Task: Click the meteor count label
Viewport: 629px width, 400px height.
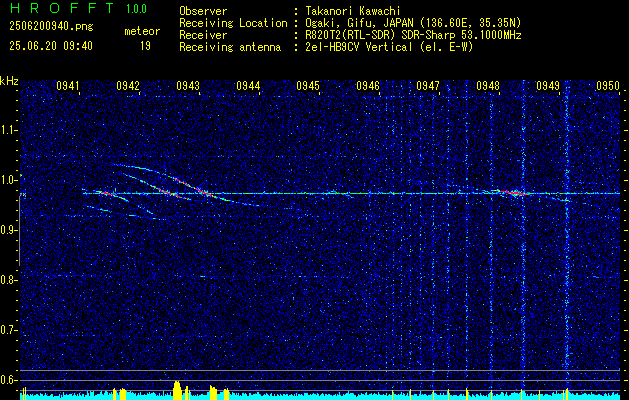Action: click(x=142, y=31)
